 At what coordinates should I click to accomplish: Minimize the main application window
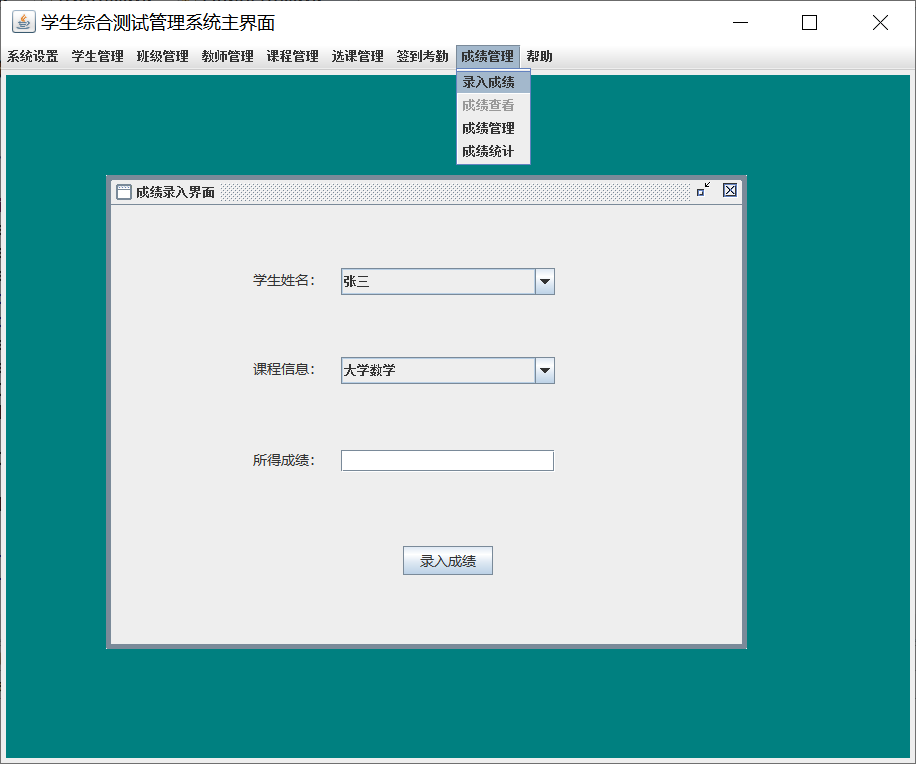(740, 23)
